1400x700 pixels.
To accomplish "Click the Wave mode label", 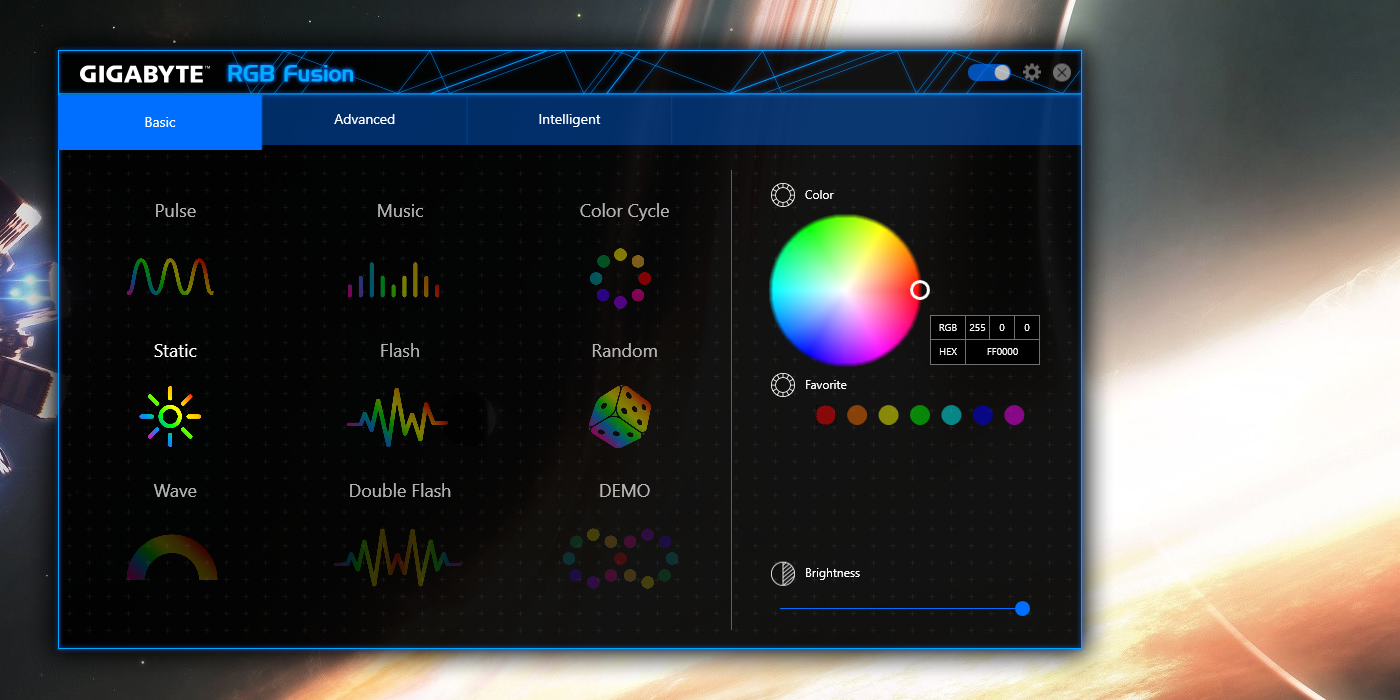I will click(175, 491).
